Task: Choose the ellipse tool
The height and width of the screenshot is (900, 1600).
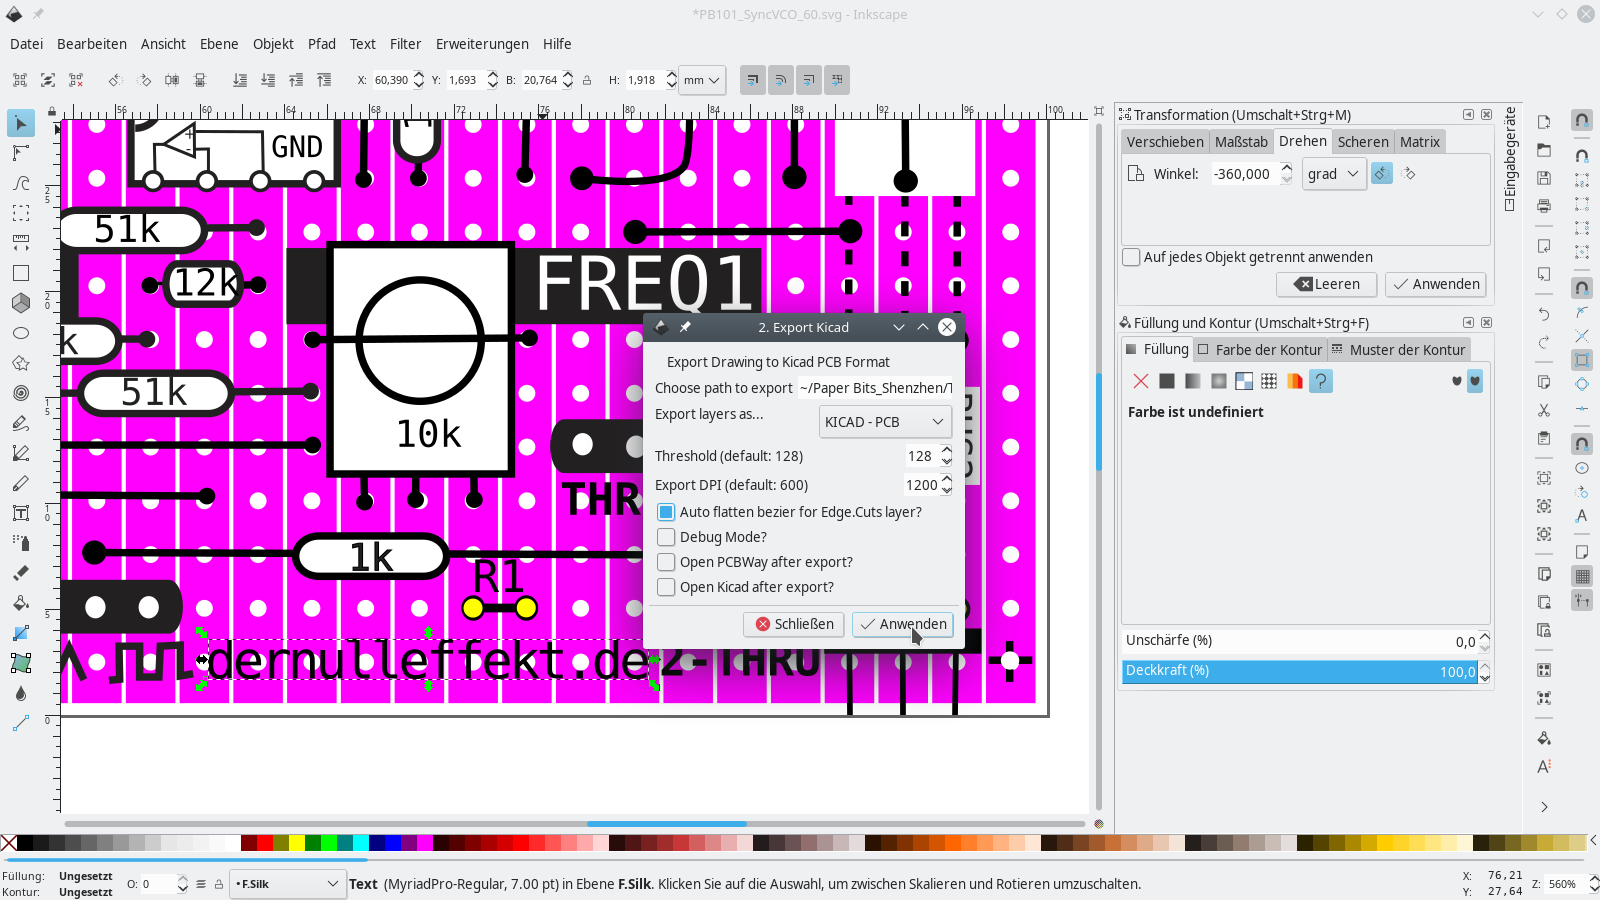Action: point(20,333)
